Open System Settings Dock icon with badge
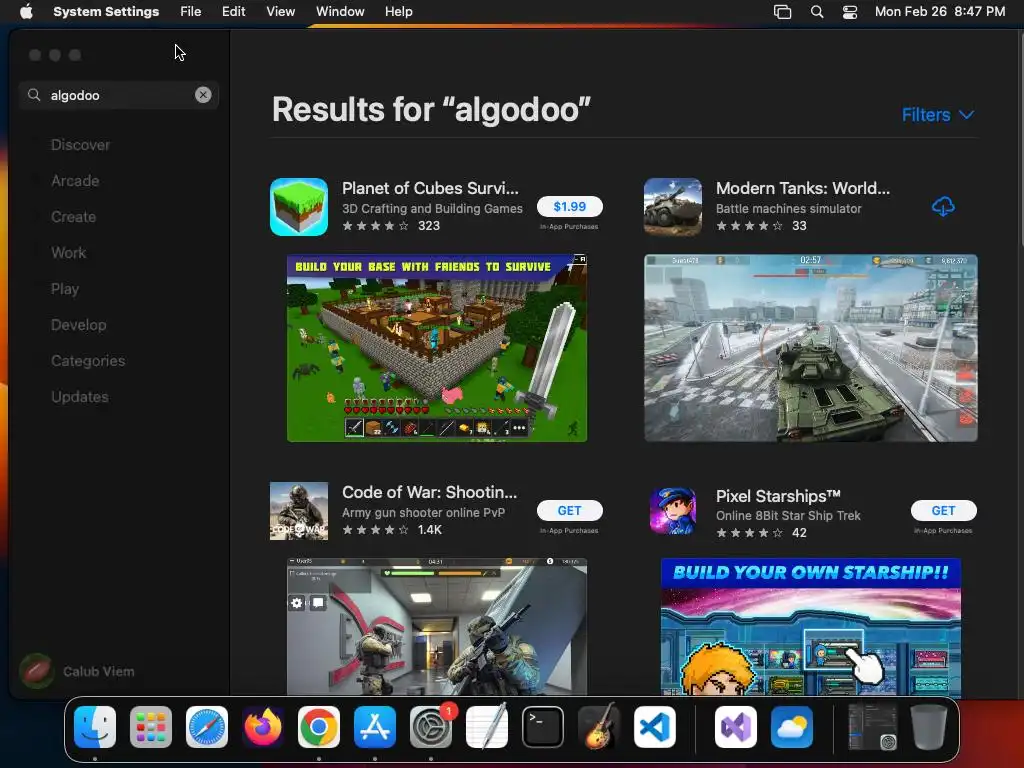Viewport: 1024px width, 768px height. coord(431,727)
